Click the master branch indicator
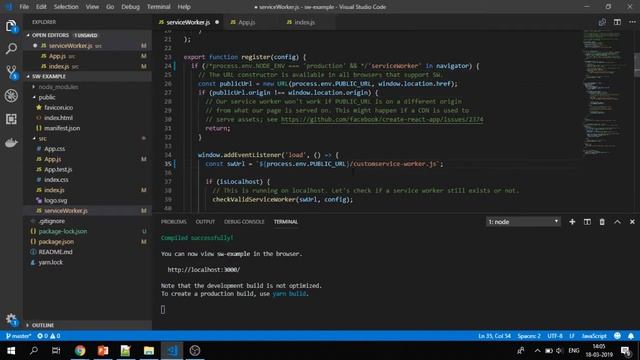Image resolution: width=640 pixels, height=360 pixels. point(18,336)
